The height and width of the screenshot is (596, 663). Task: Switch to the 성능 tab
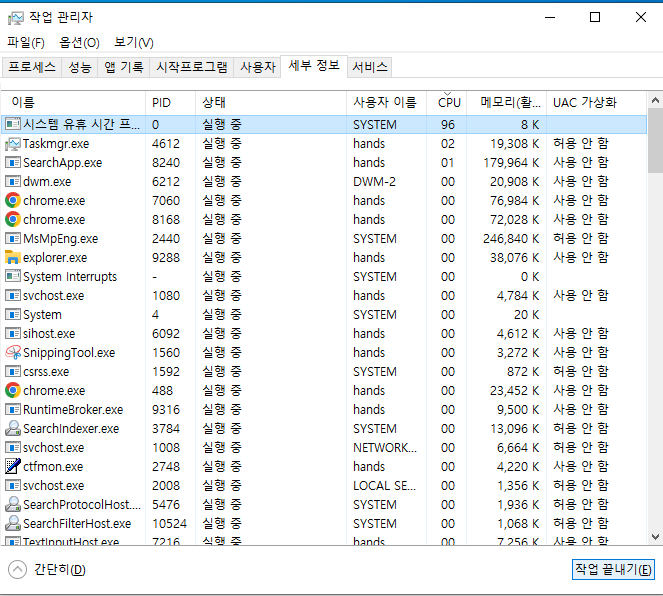pos(80,67)
